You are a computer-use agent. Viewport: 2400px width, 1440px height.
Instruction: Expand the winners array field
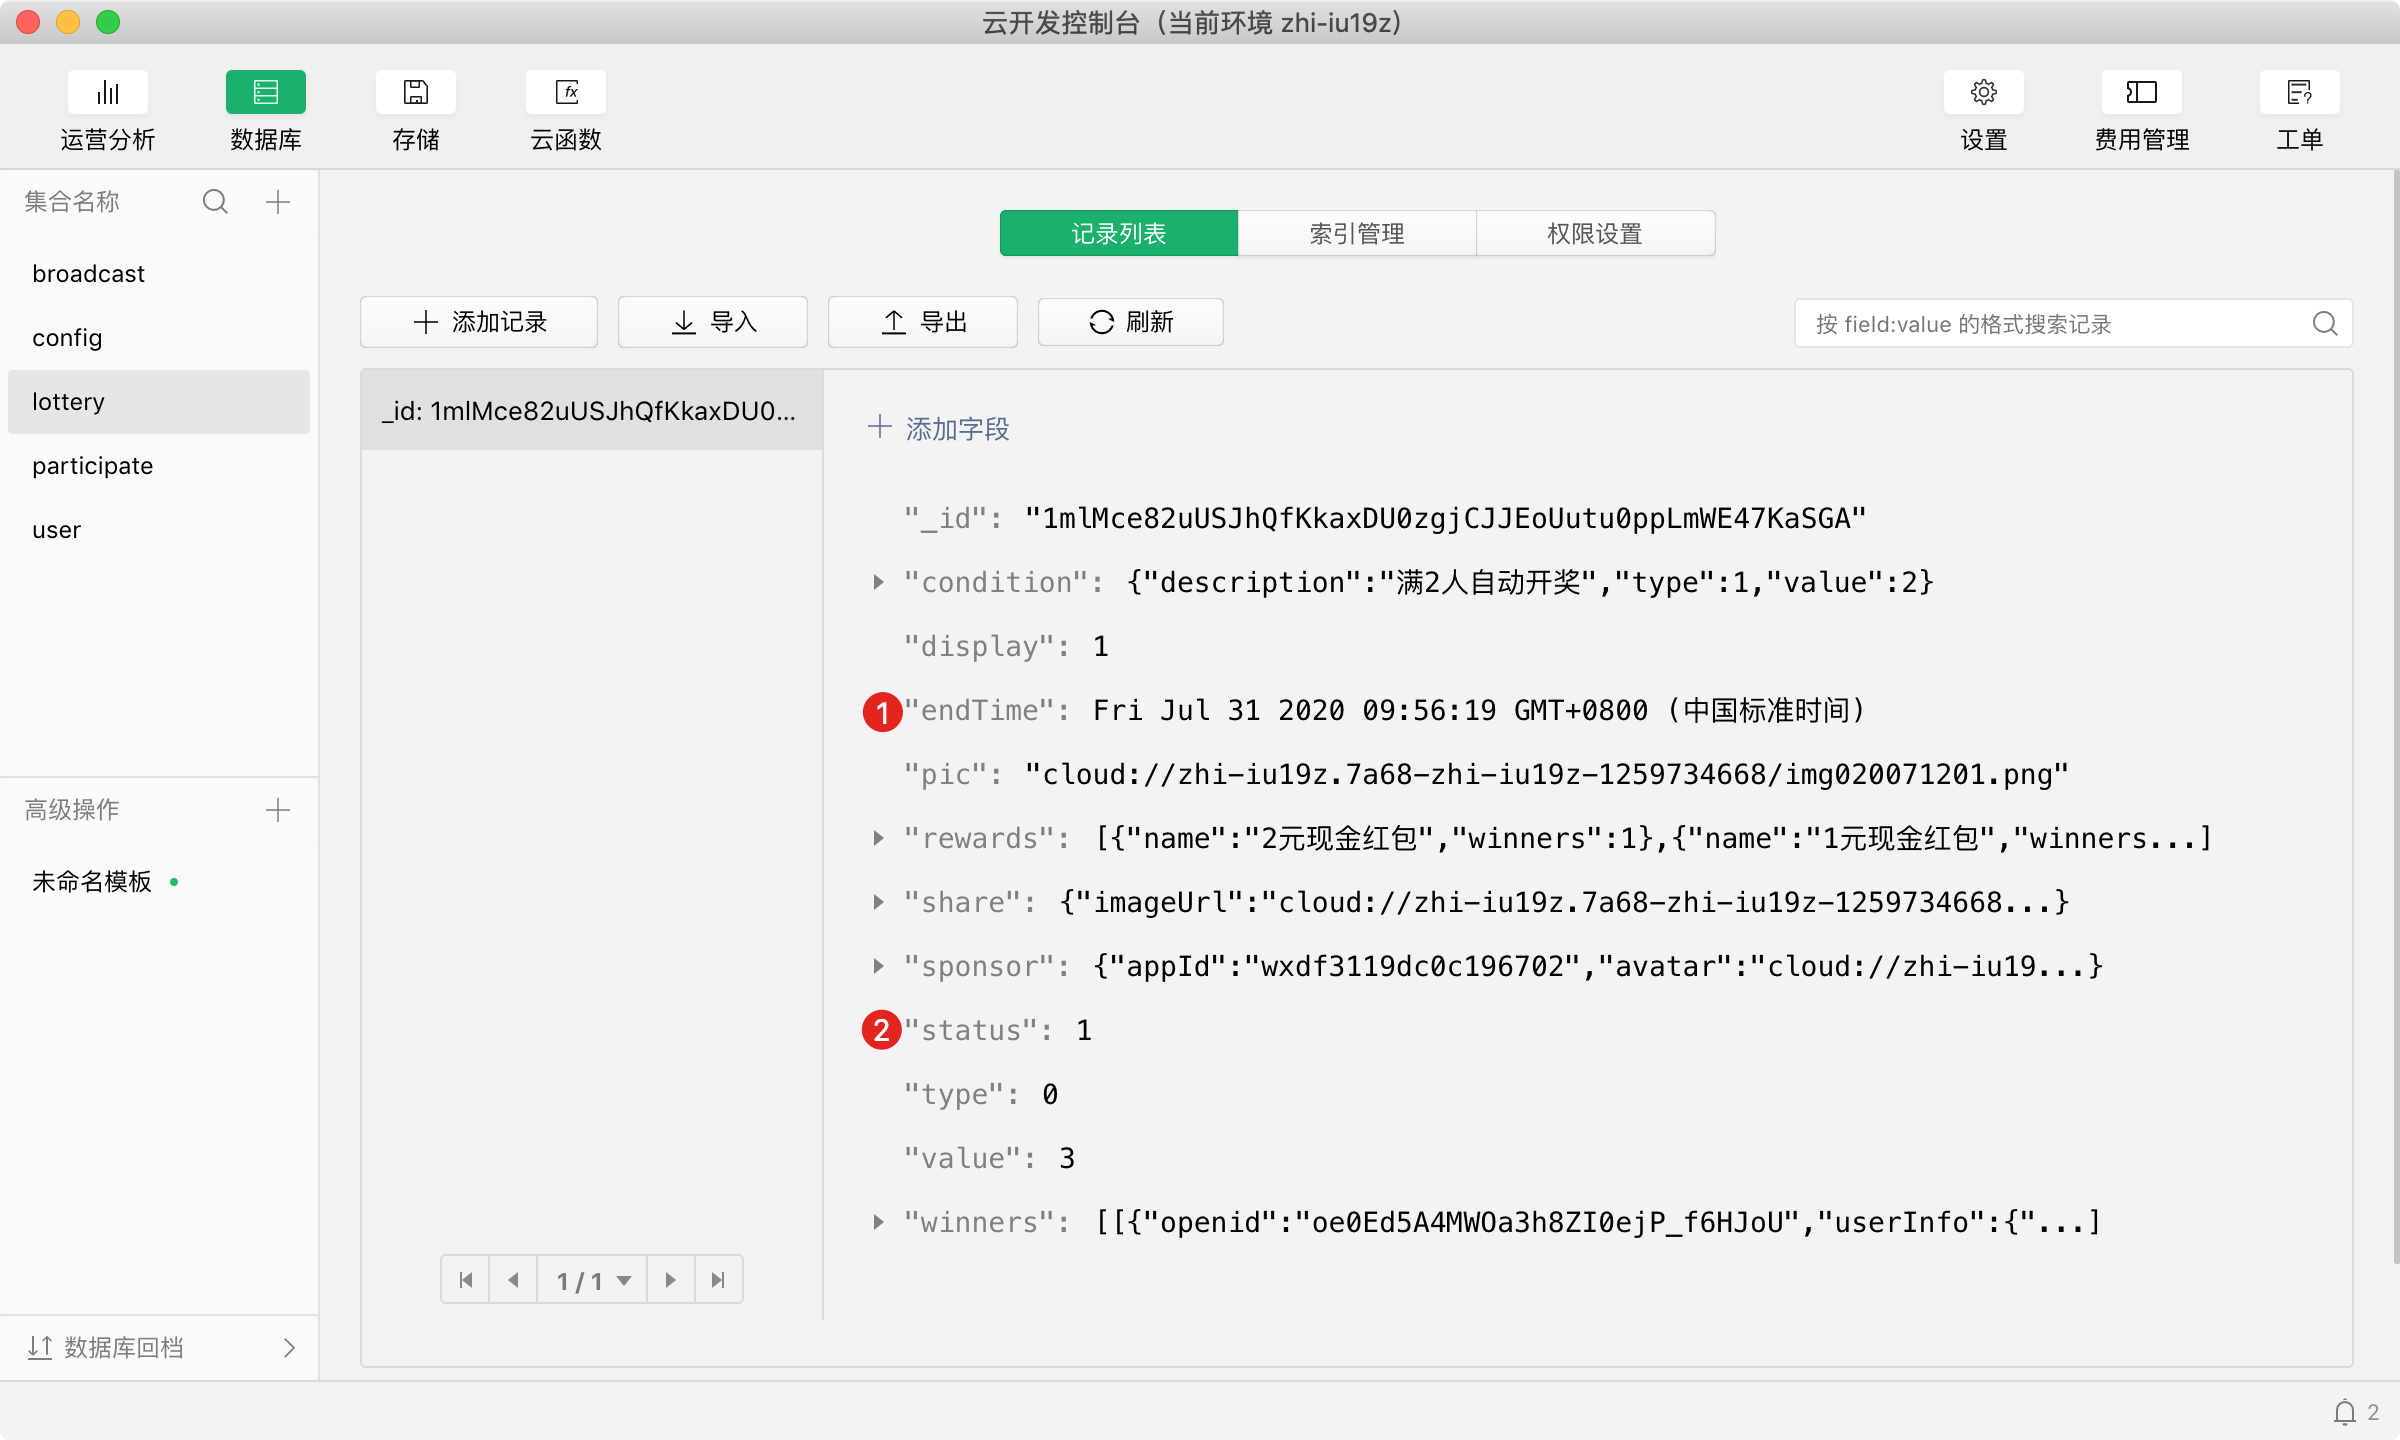[x=878, y=1222]
